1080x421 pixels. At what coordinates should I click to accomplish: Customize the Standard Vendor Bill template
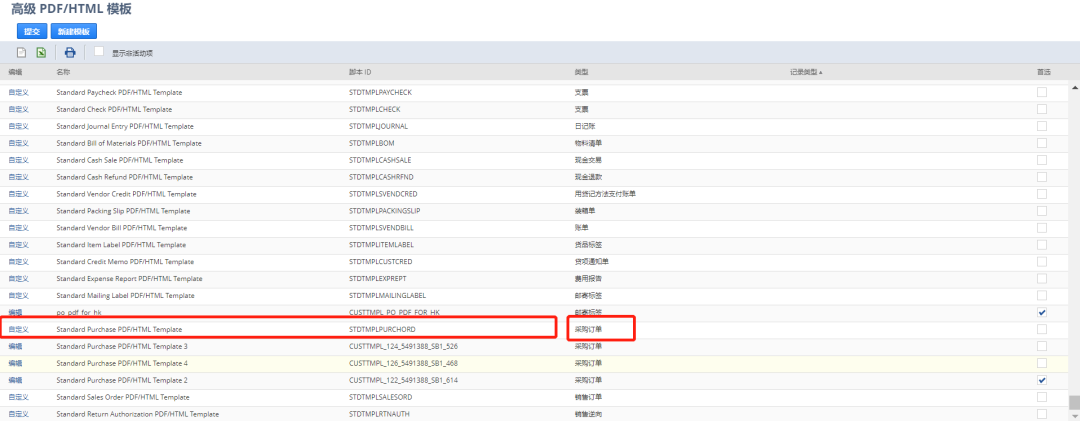click(x=19, y=227)
